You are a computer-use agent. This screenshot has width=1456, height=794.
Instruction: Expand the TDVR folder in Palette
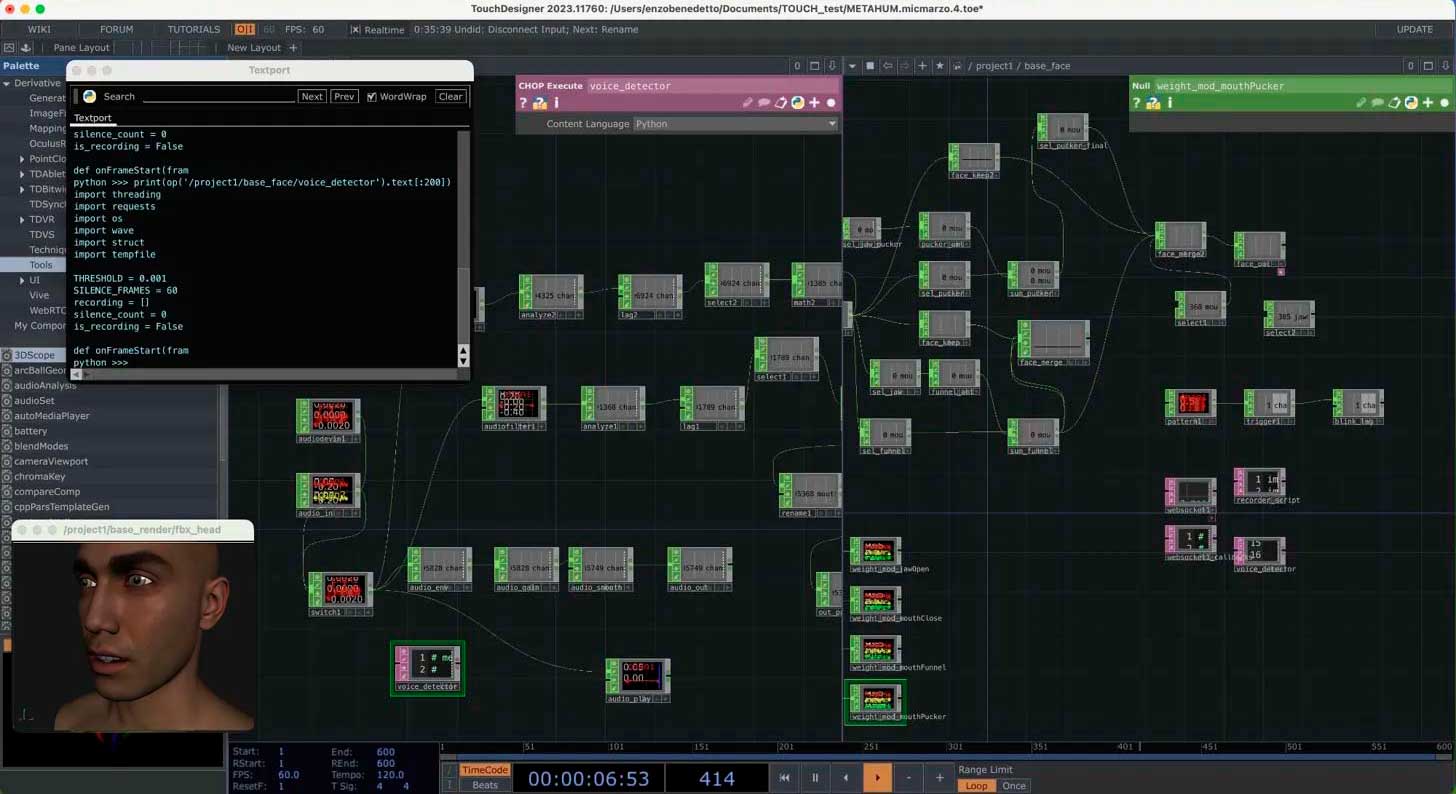(22, 220)
